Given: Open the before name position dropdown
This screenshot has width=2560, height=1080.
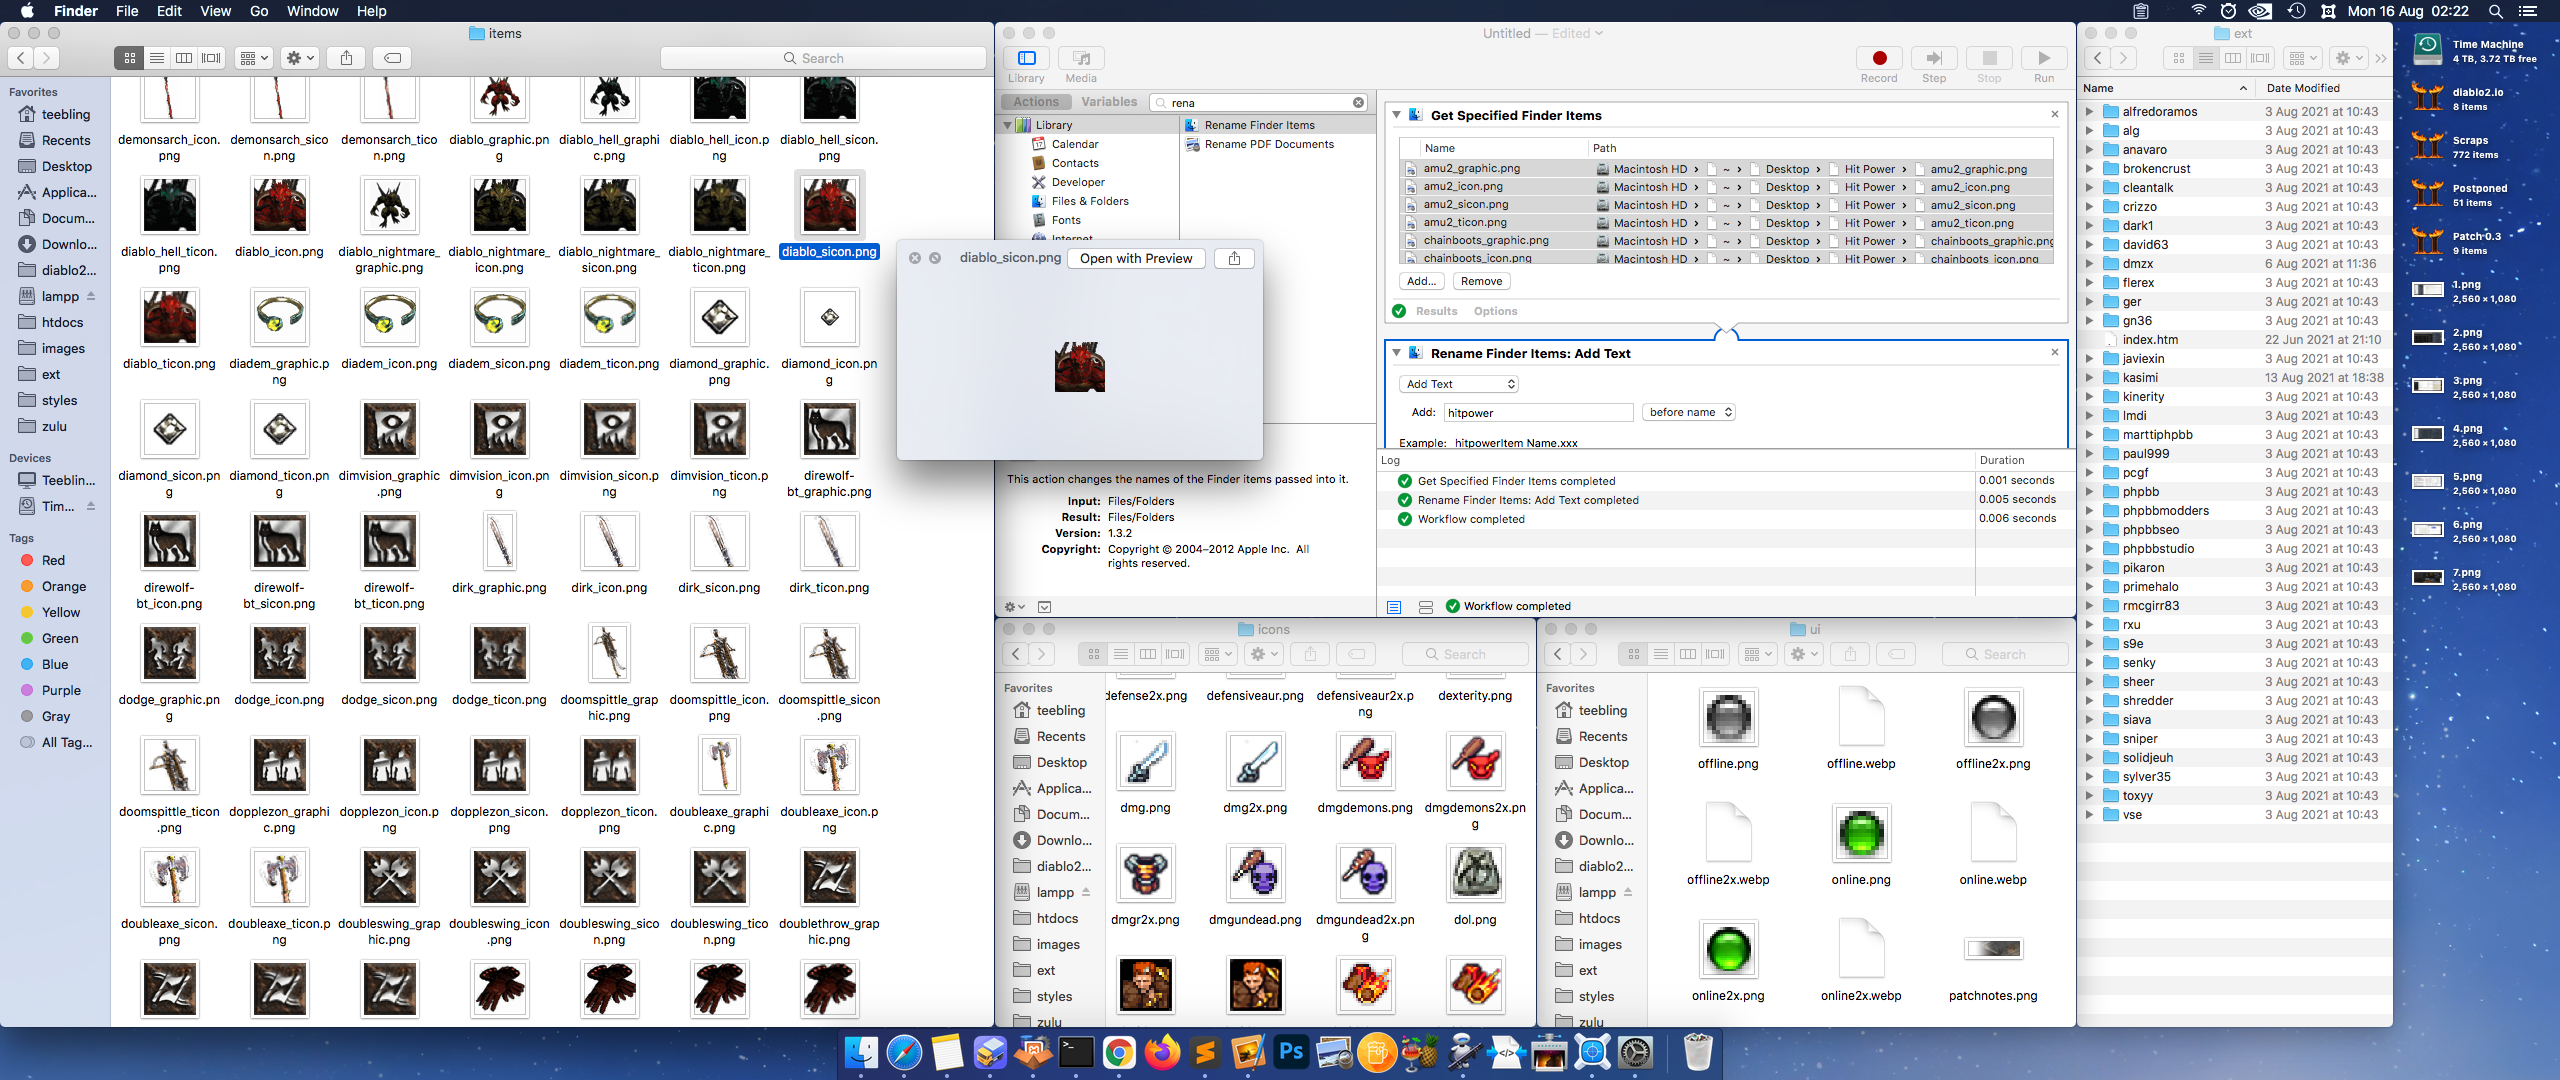Looking at the screenshot, I should pyautogui.click(x=1688, y=412).
